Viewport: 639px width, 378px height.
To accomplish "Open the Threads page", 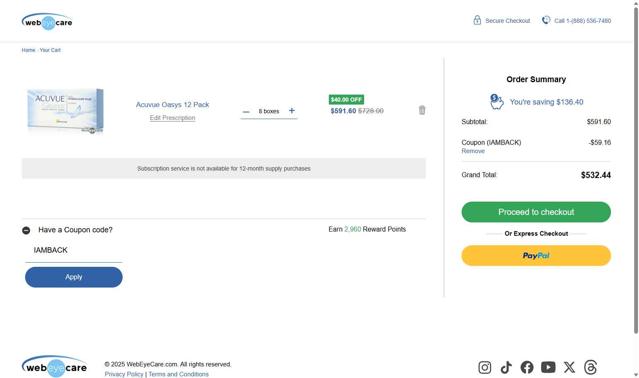I will [x=591, y=367].
